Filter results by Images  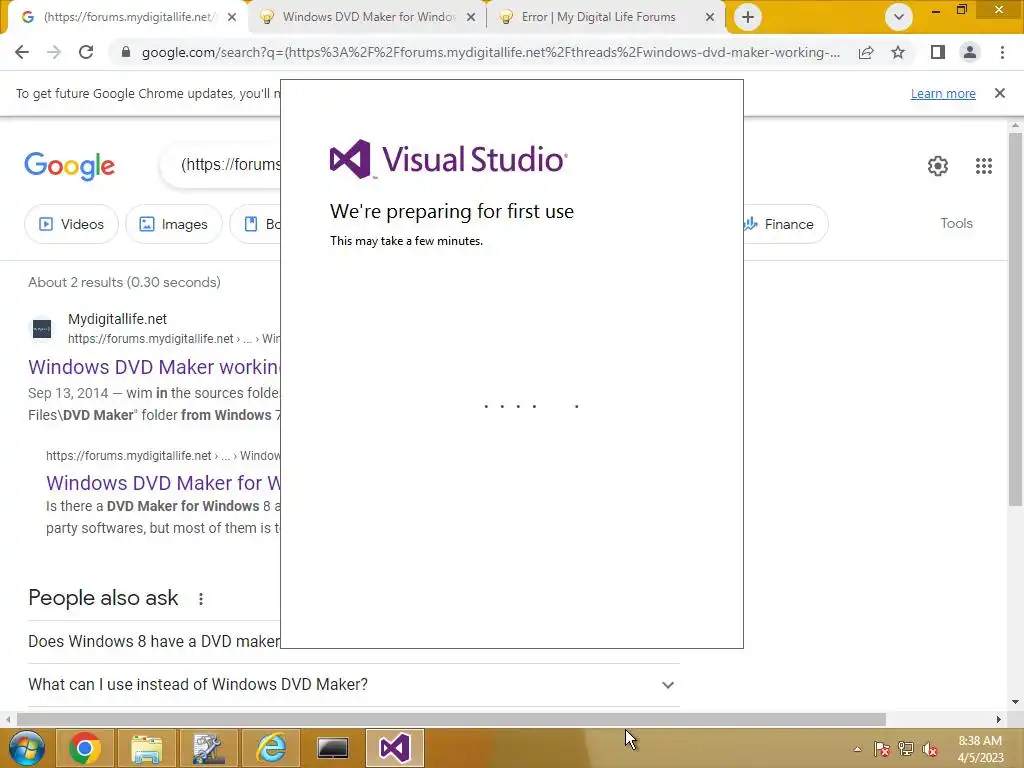click(174, 224)
